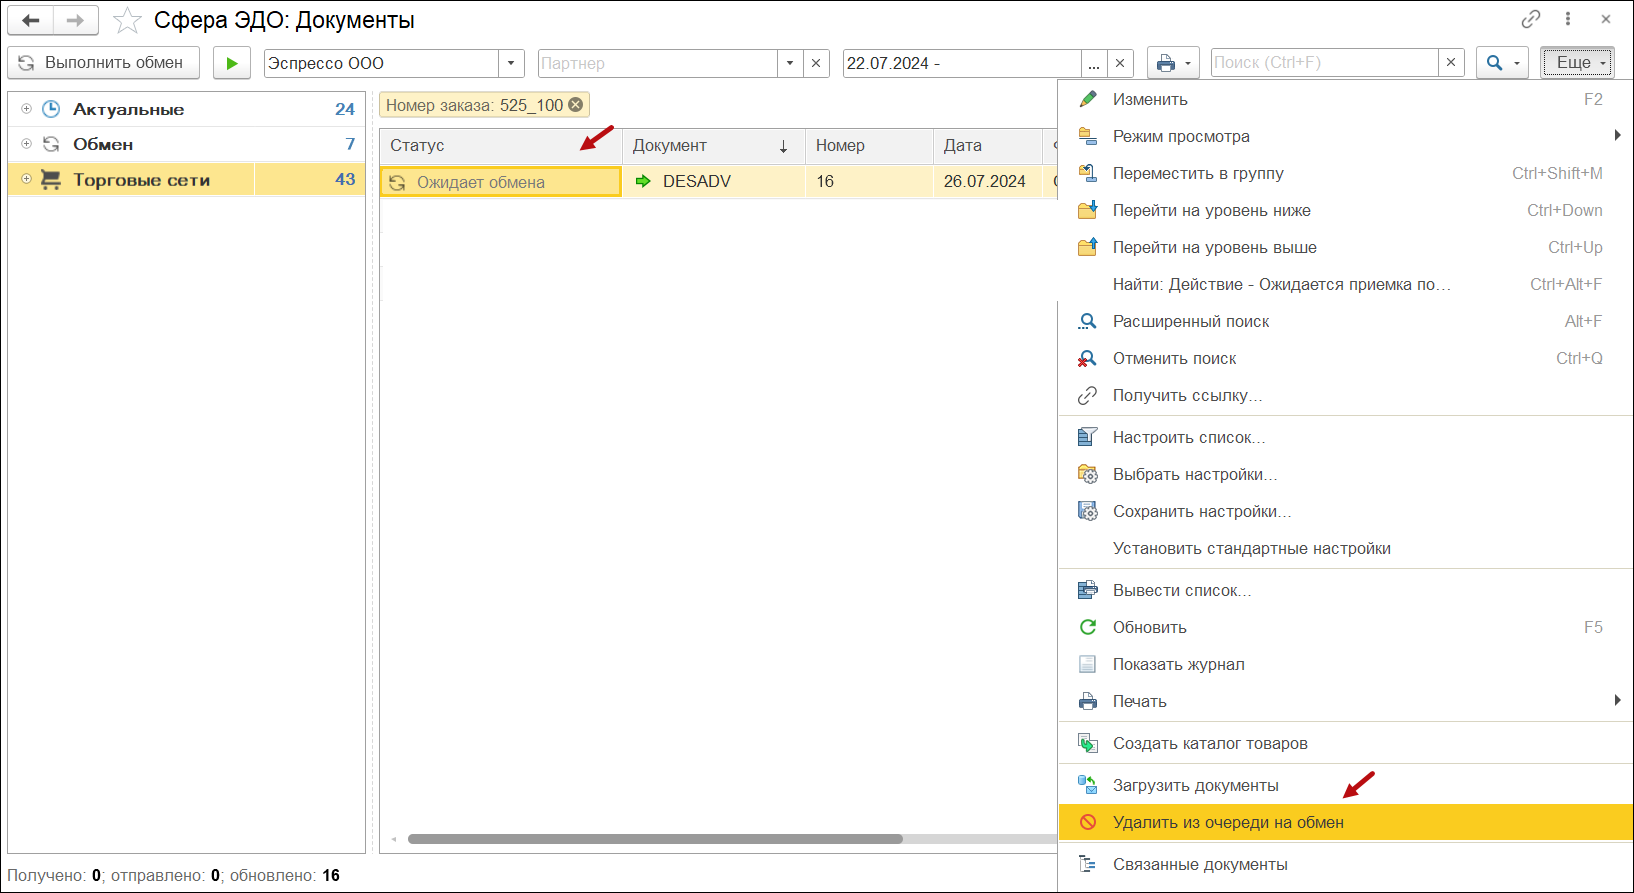Remove the order number filter chip
1634x893 pixels.
tap(576, 105)
